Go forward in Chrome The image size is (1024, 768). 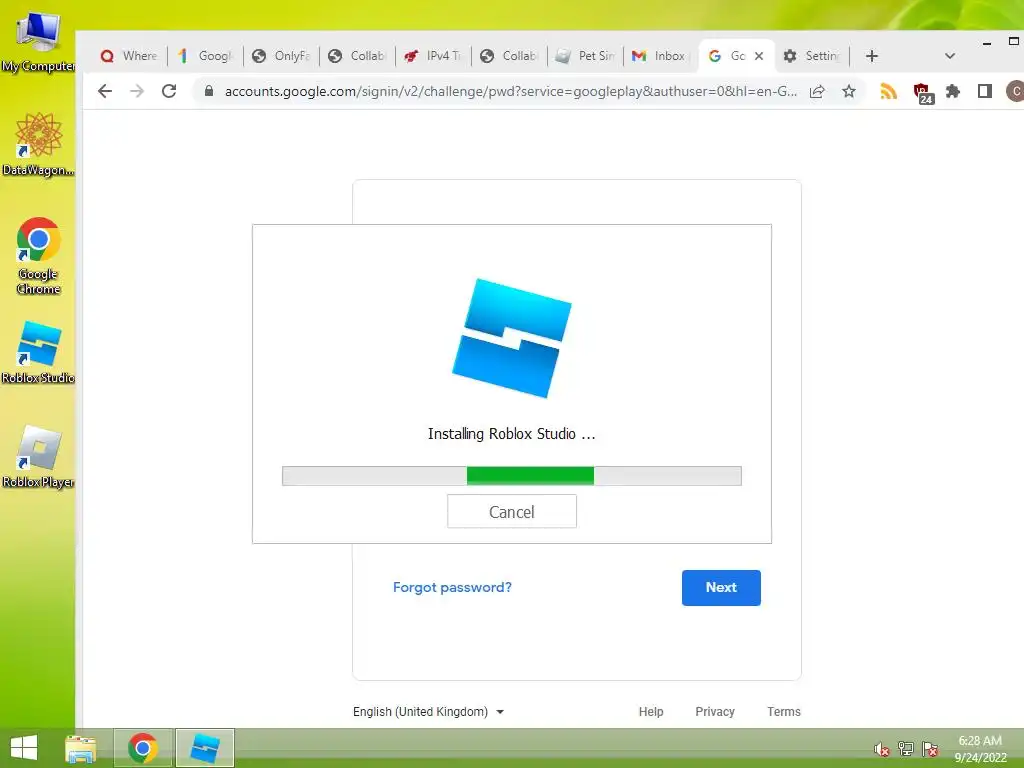click(136, 91)
